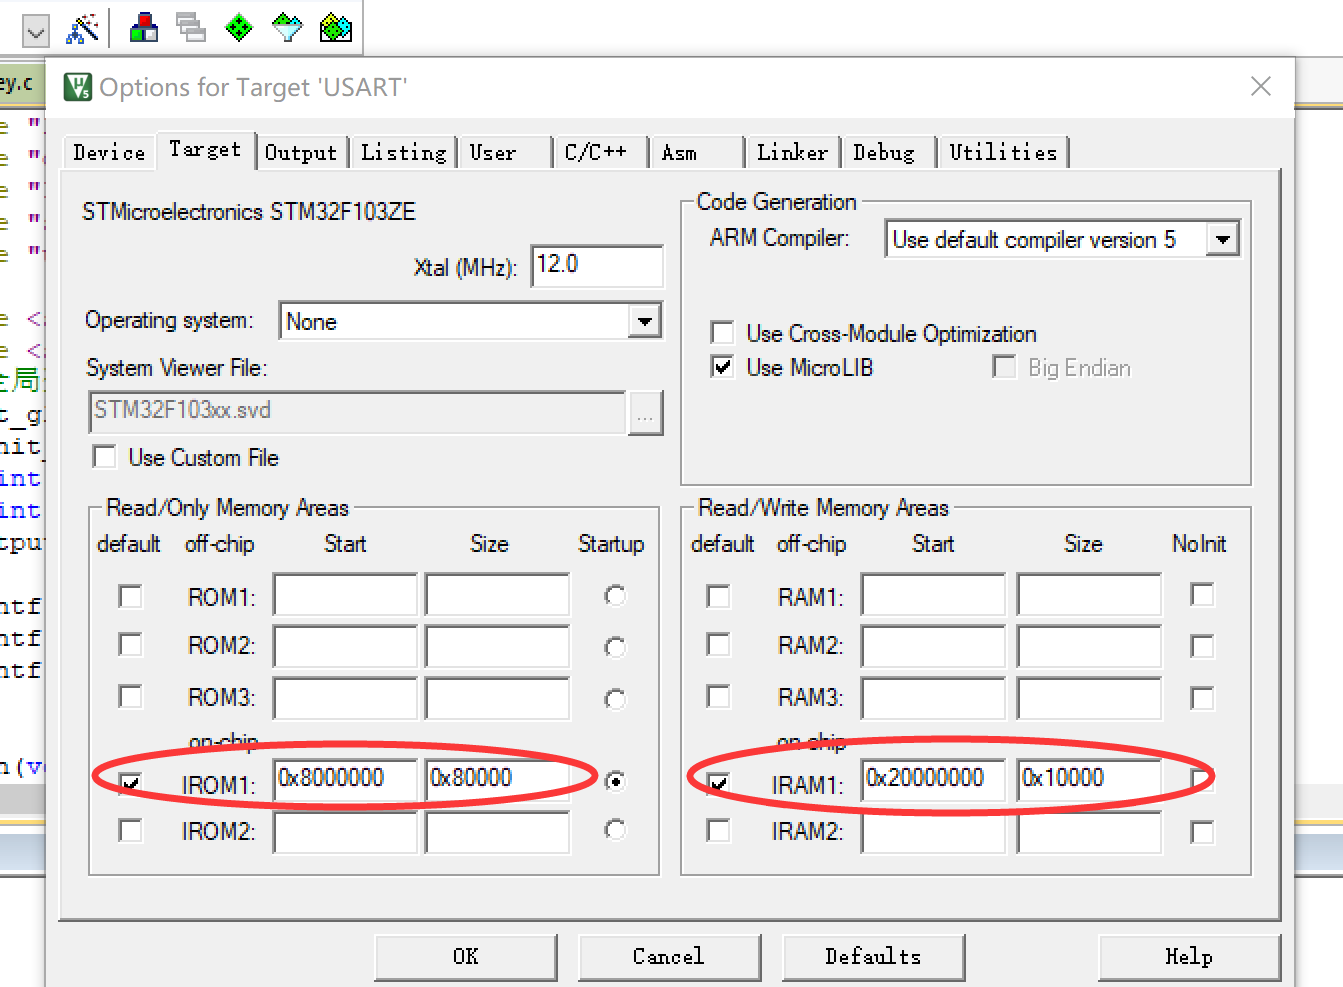This screenshot has height=987, width=1343.
Task: Select the ROM1 Startup radio button
Action: [x=615, y=595]
